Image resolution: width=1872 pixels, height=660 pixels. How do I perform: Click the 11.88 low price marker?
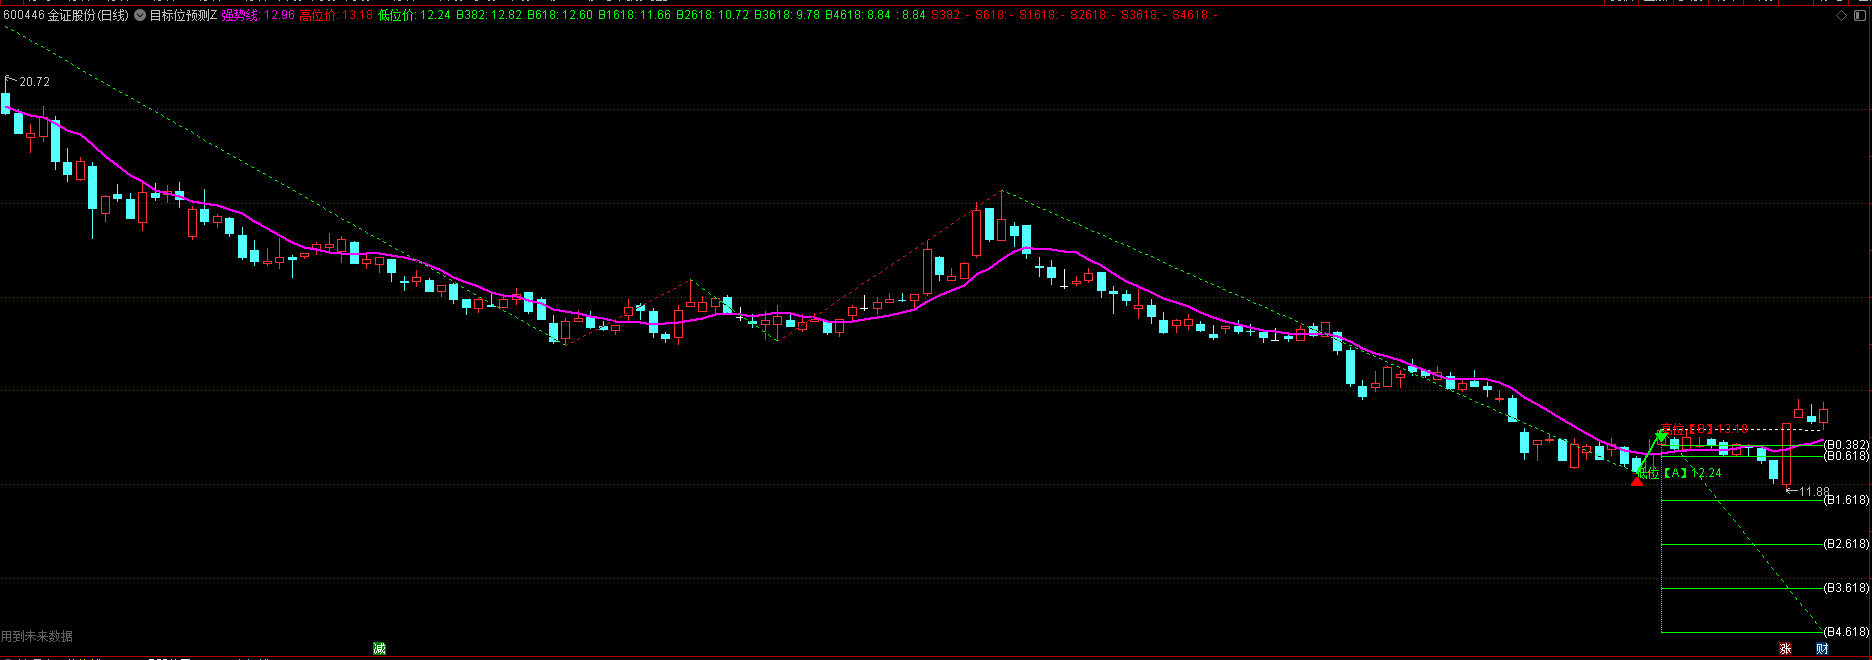pyautogui.click(x=1813, y=492)
